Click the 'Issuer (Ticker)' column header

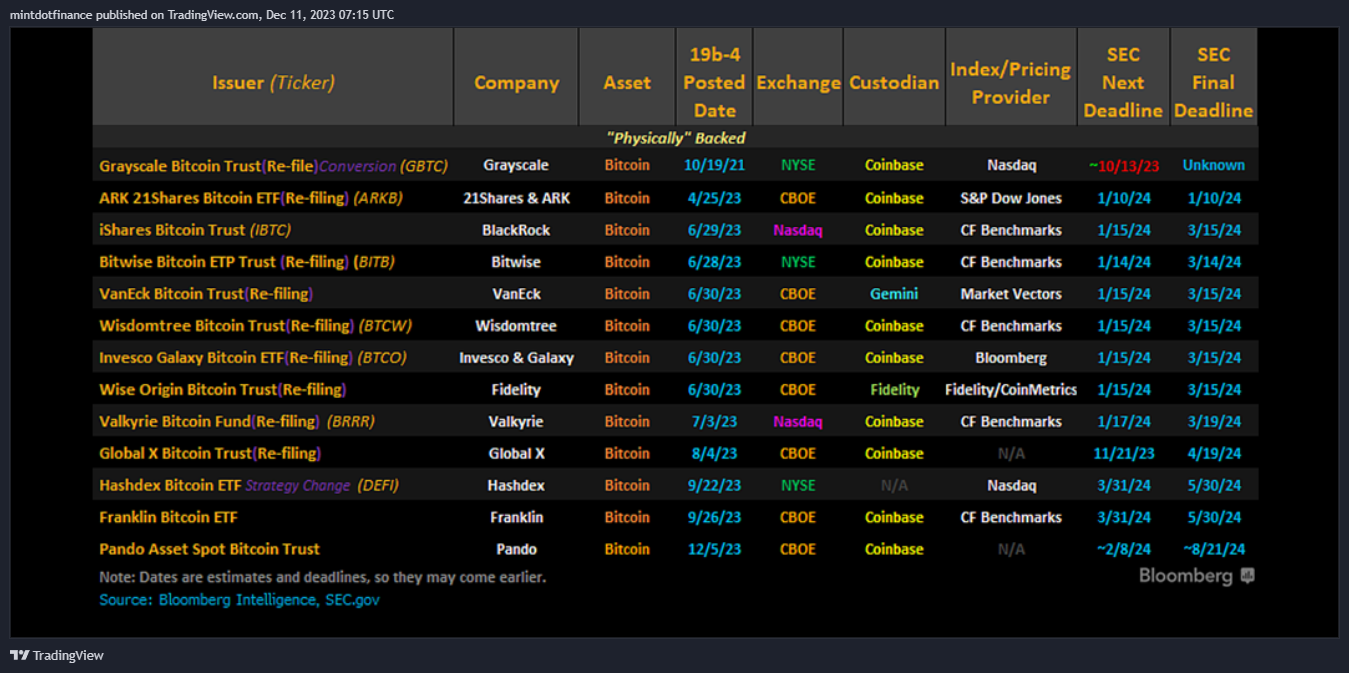pyautogui.click(x=273, y=83)
